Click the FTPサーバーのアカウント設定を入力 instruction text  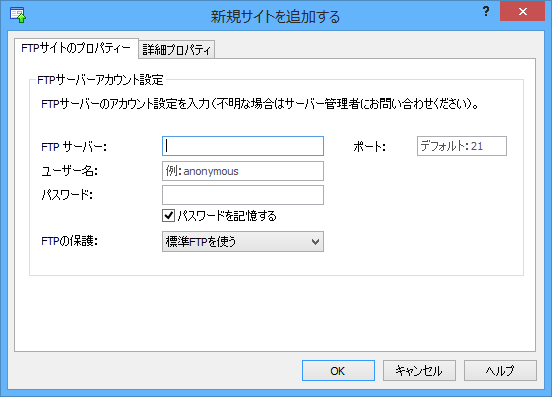click(x=260, y=104)
